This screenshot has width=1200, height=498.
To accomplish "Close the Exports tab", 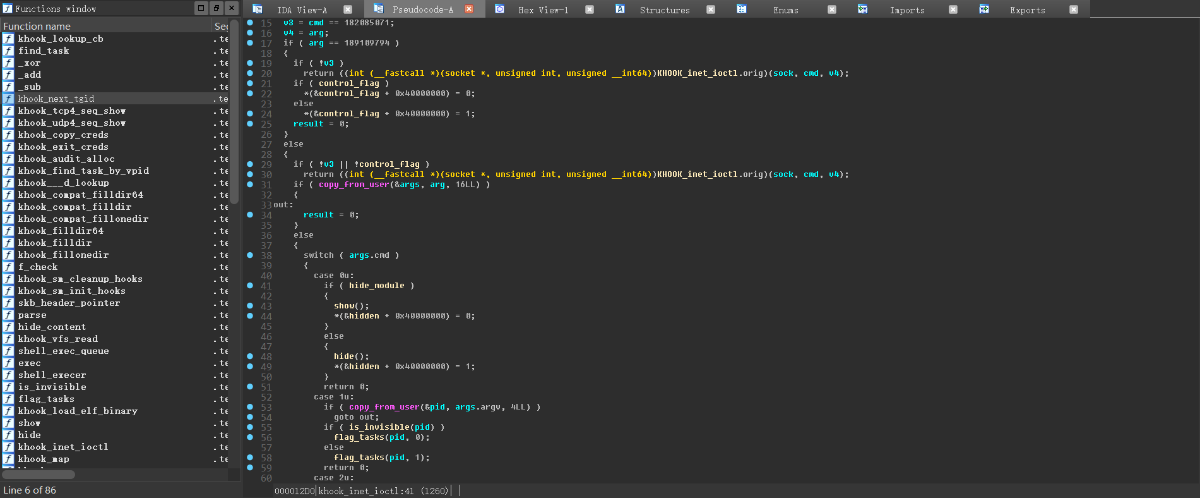I will click(x=1073, y=9).
